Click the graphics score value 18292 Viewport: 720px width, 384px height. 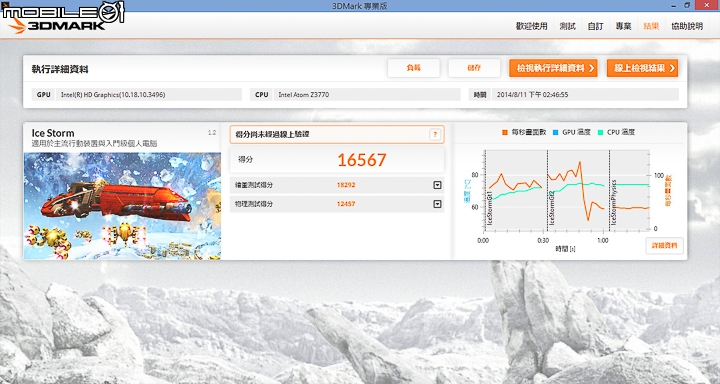coord(346,185)
